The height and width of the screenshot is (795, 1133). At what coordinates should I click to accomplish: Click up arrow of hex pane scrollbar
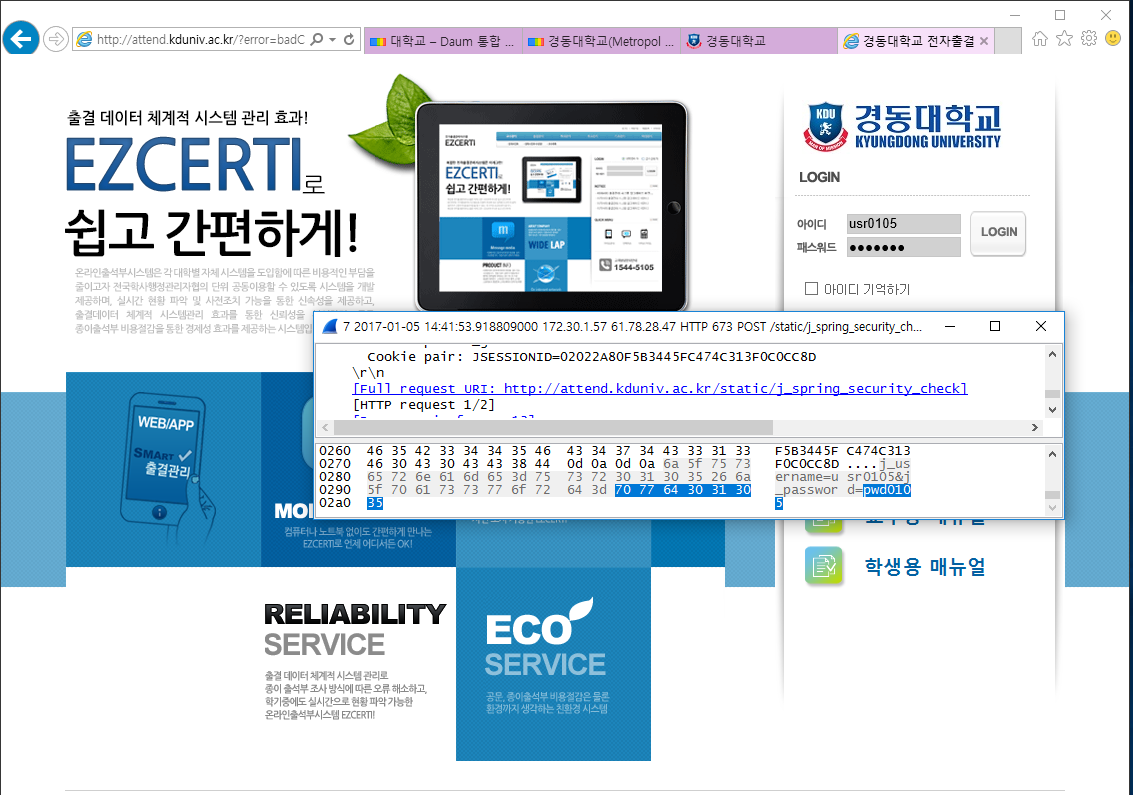(x=1053, y=454)
